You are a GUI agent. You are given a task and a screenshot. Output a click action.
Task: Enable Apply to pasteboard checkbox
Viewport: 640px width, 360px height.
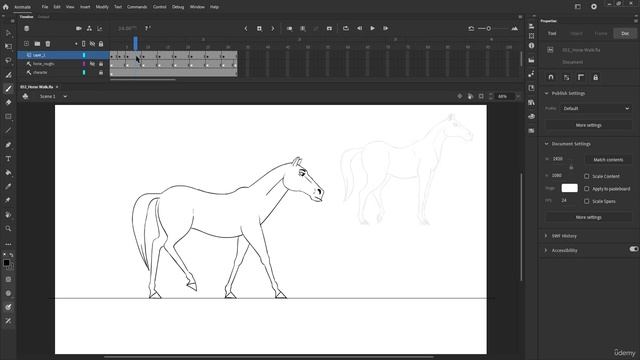click(587, 189)
